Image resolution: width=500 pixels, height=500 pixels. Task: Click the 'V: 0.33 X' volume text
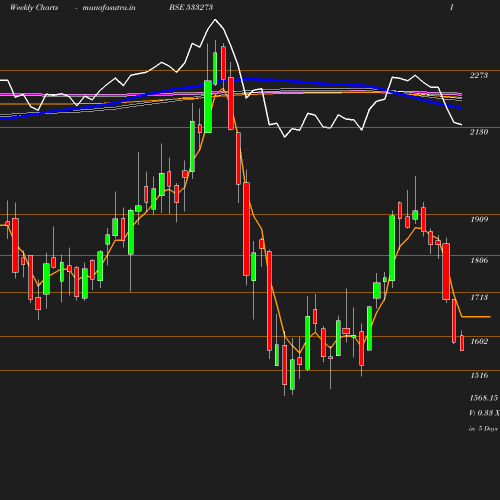[484, 413]
